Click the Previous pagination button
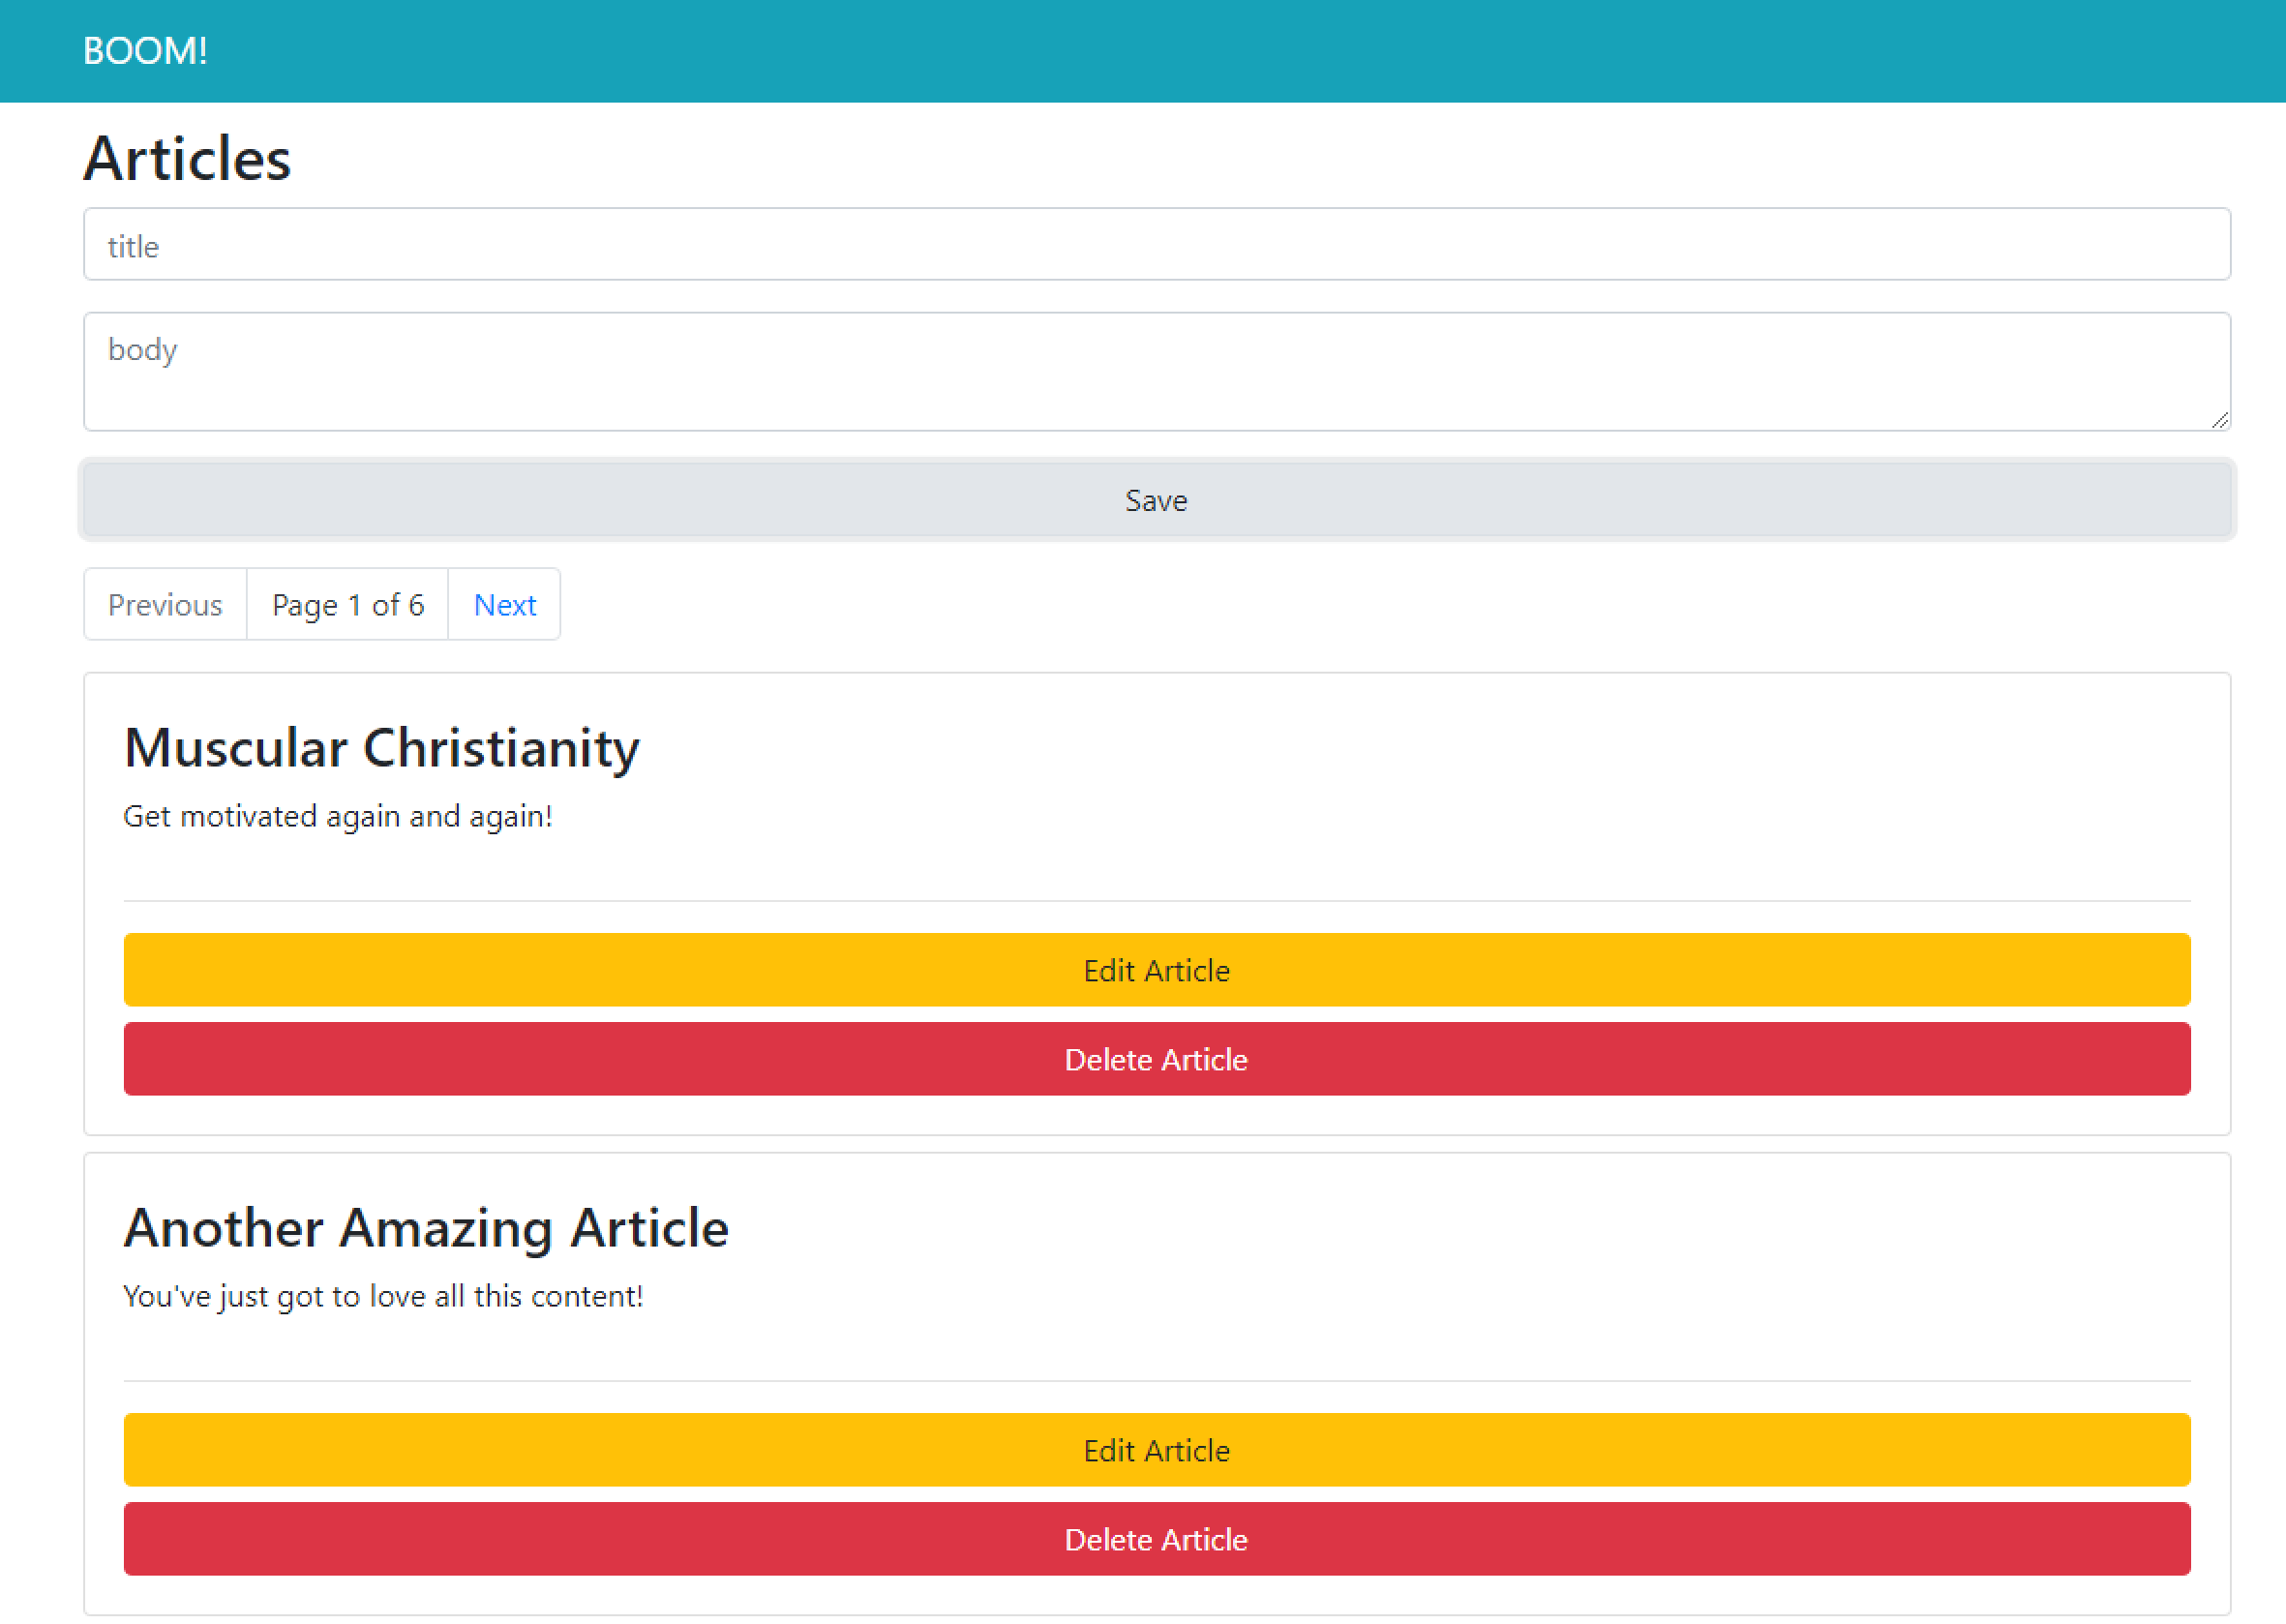The image size is (2286, 1624). [165, 604]
